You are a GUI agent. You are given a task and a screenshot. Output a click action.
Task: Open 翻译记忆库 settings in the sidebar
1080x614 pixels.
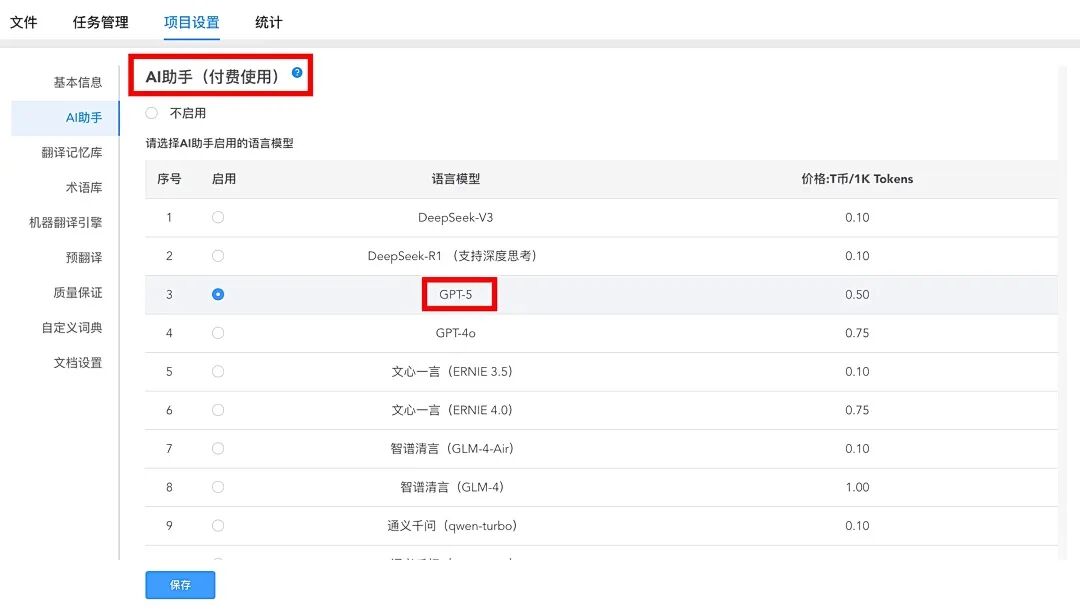point(72,152)
